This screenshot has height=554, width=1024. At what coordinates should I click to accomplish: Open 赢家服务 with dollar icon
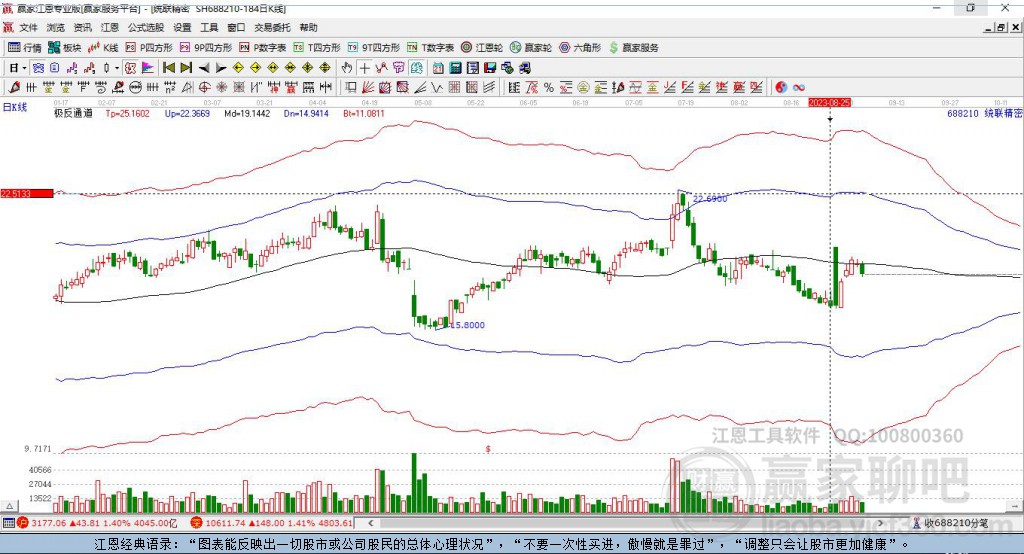click(633, 48)
